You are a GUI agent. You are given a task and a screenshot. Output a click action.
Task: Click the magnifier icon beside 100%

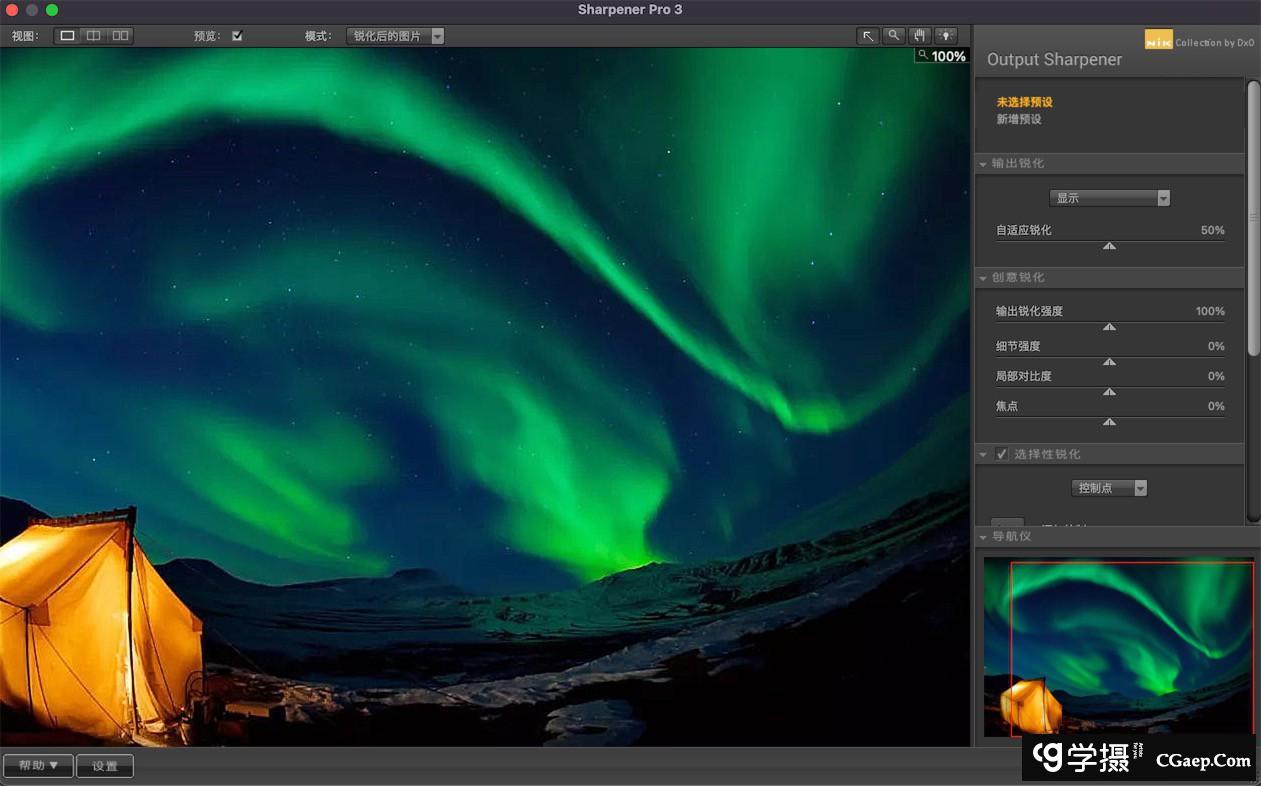pos(923,56)
